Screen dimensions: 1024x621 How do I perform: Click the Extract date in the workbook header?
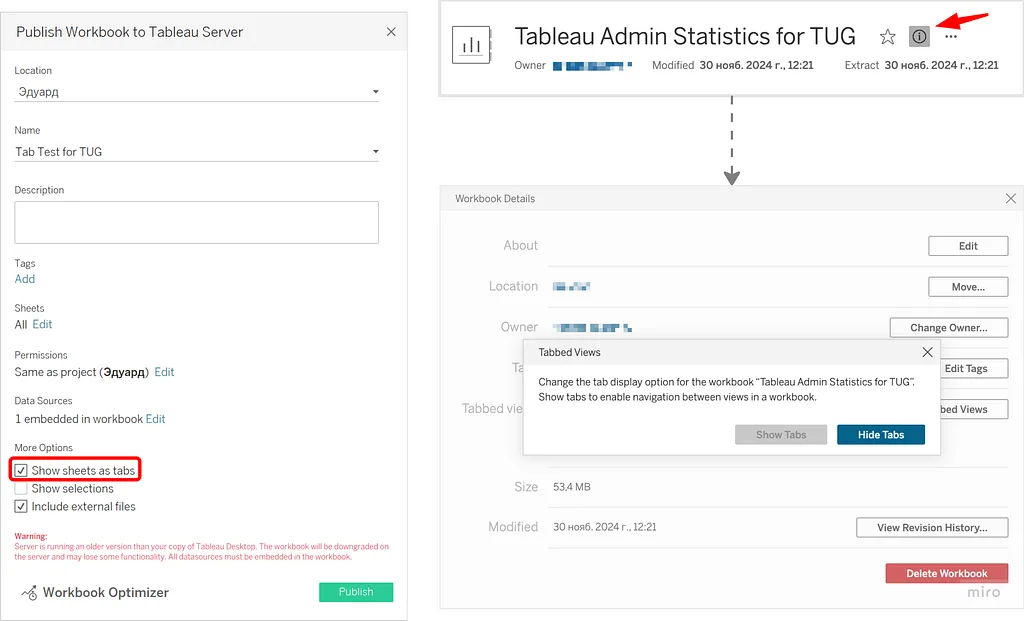tap(941, 65)
